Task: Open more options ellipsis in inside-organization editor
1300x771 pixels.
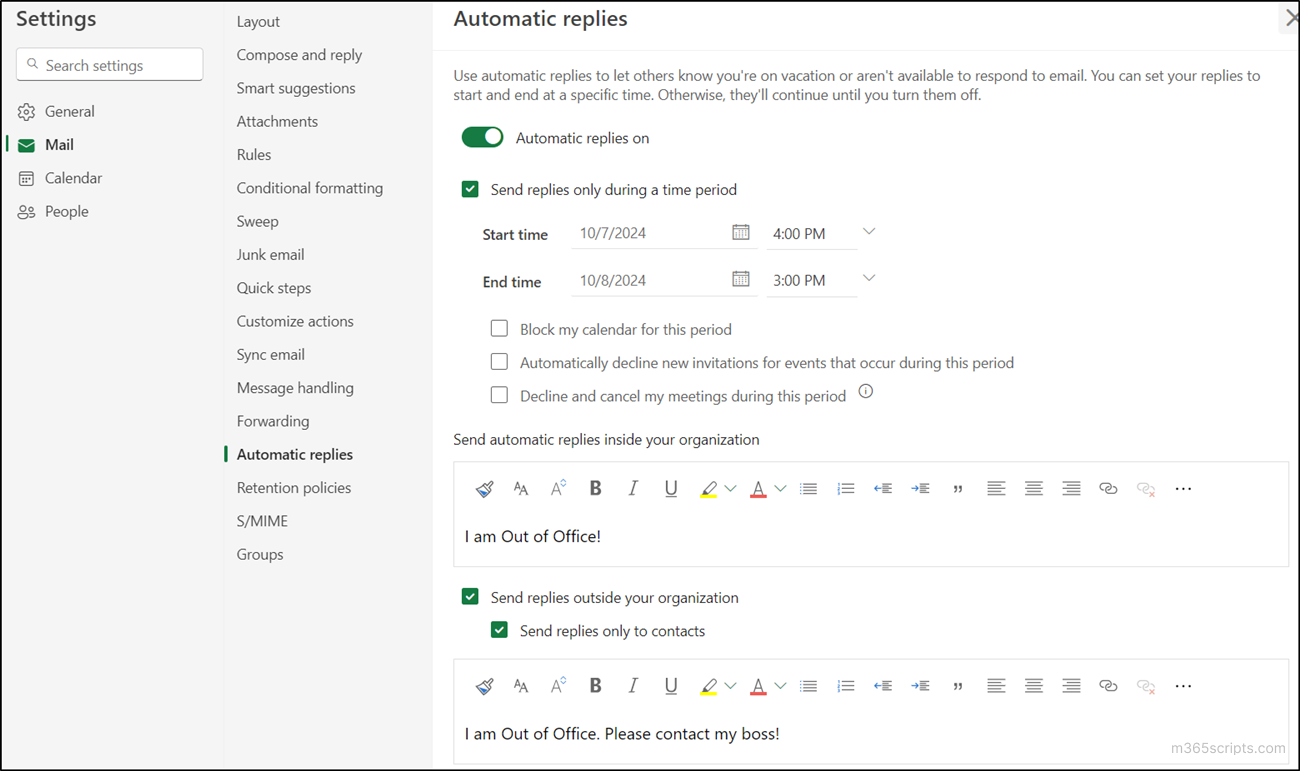Action: (x=1184, y=488)
